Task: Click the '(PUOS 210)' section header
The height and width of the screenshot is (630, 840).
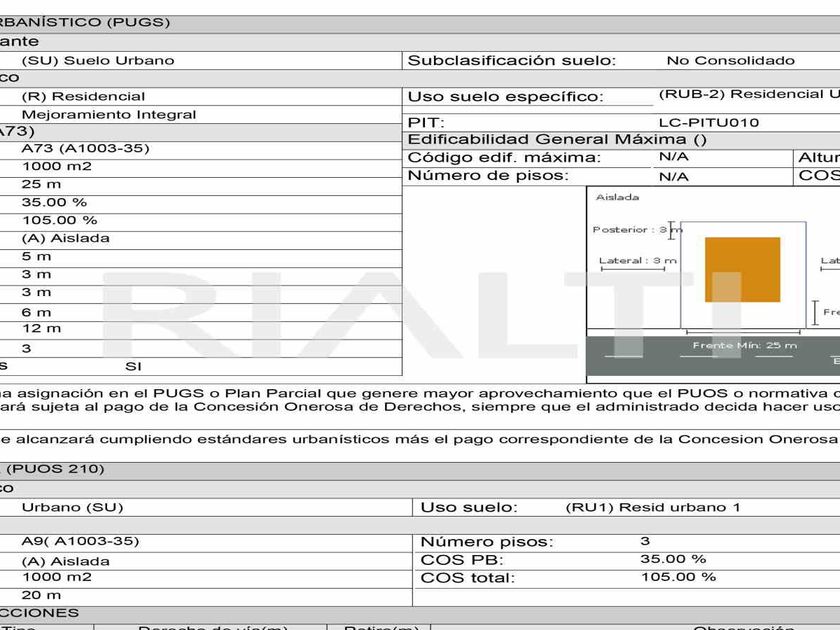Action: coord(55,469)
